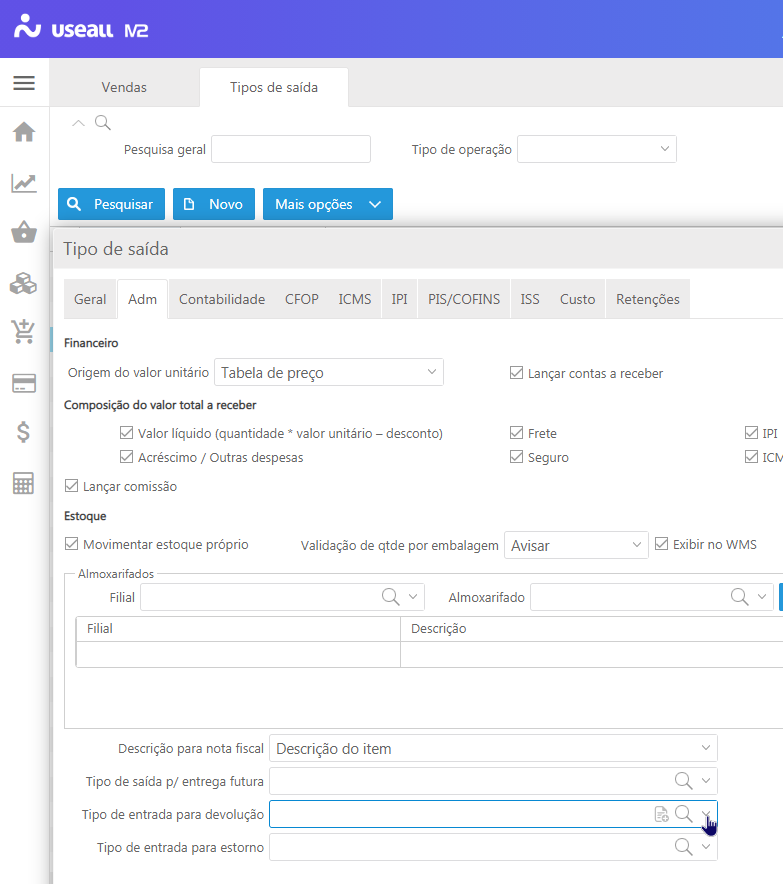Expand Tipo de saída p/ entrega futura arrow
Viewport: 783px width, 884px height.
[x=706, y=781]
